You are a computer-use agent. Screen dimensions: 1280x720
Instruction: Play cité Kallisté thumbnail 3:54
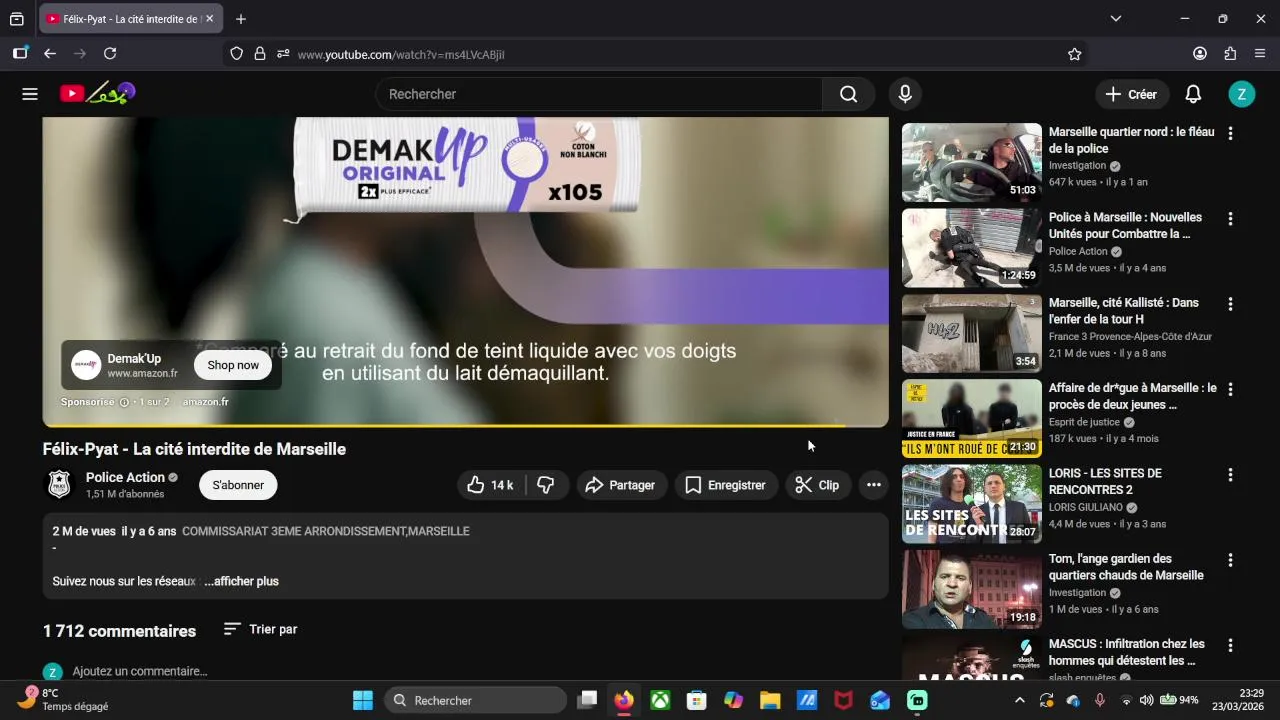[x=972, y=333]
